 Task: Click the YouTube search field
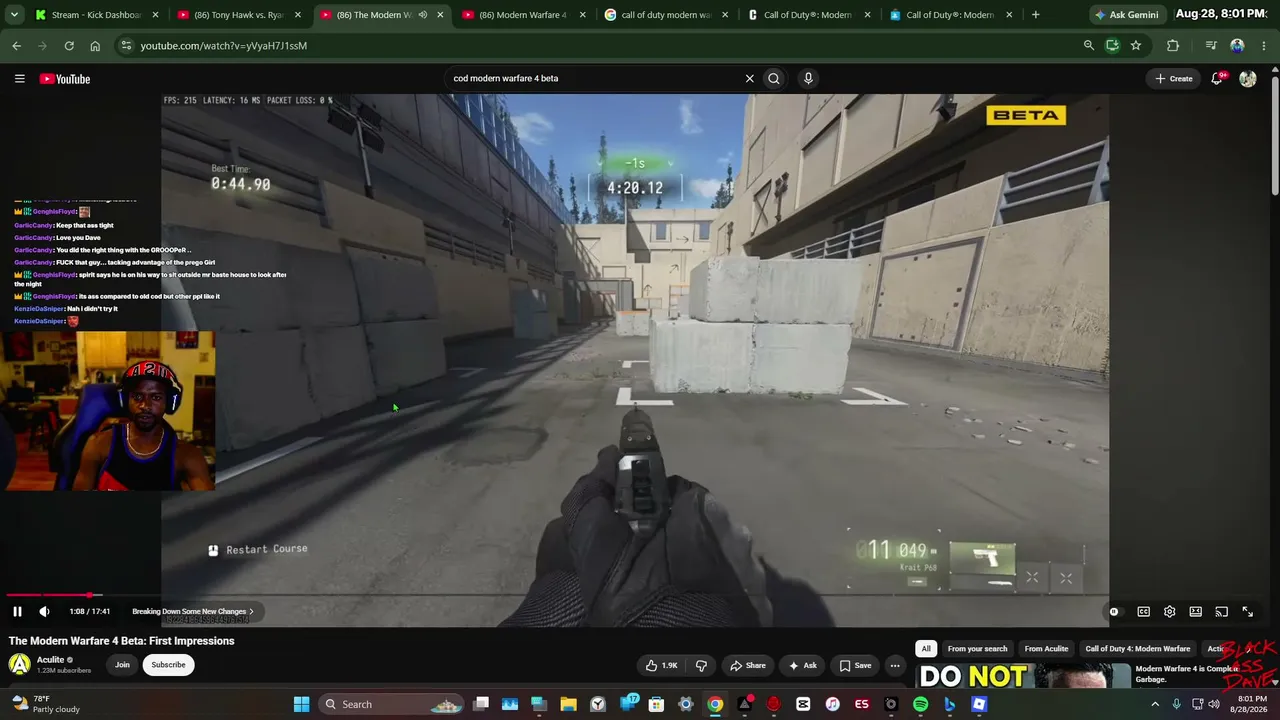(595, 78)
